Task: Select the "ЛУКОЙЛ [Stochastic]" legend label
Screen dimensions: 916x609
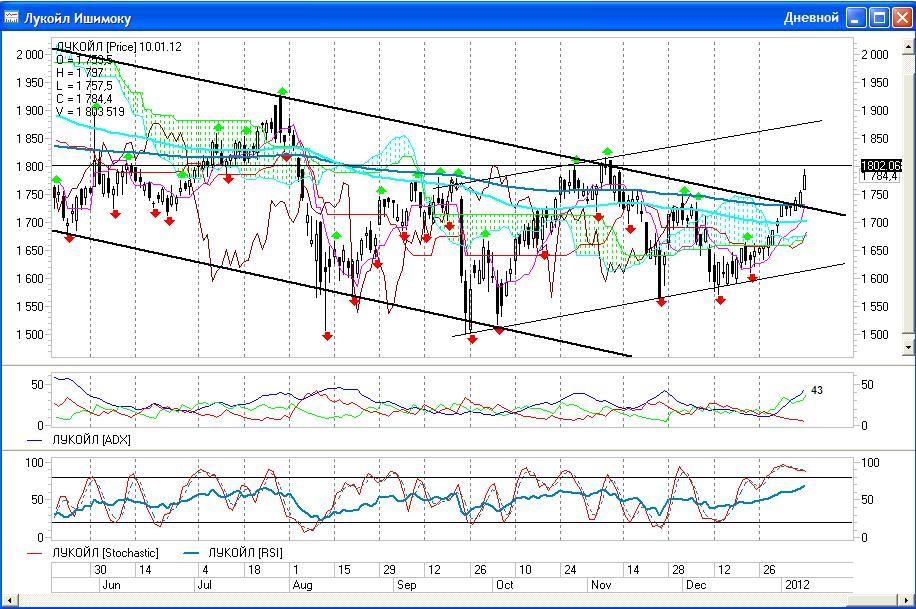Action: [x=106, y=552]
